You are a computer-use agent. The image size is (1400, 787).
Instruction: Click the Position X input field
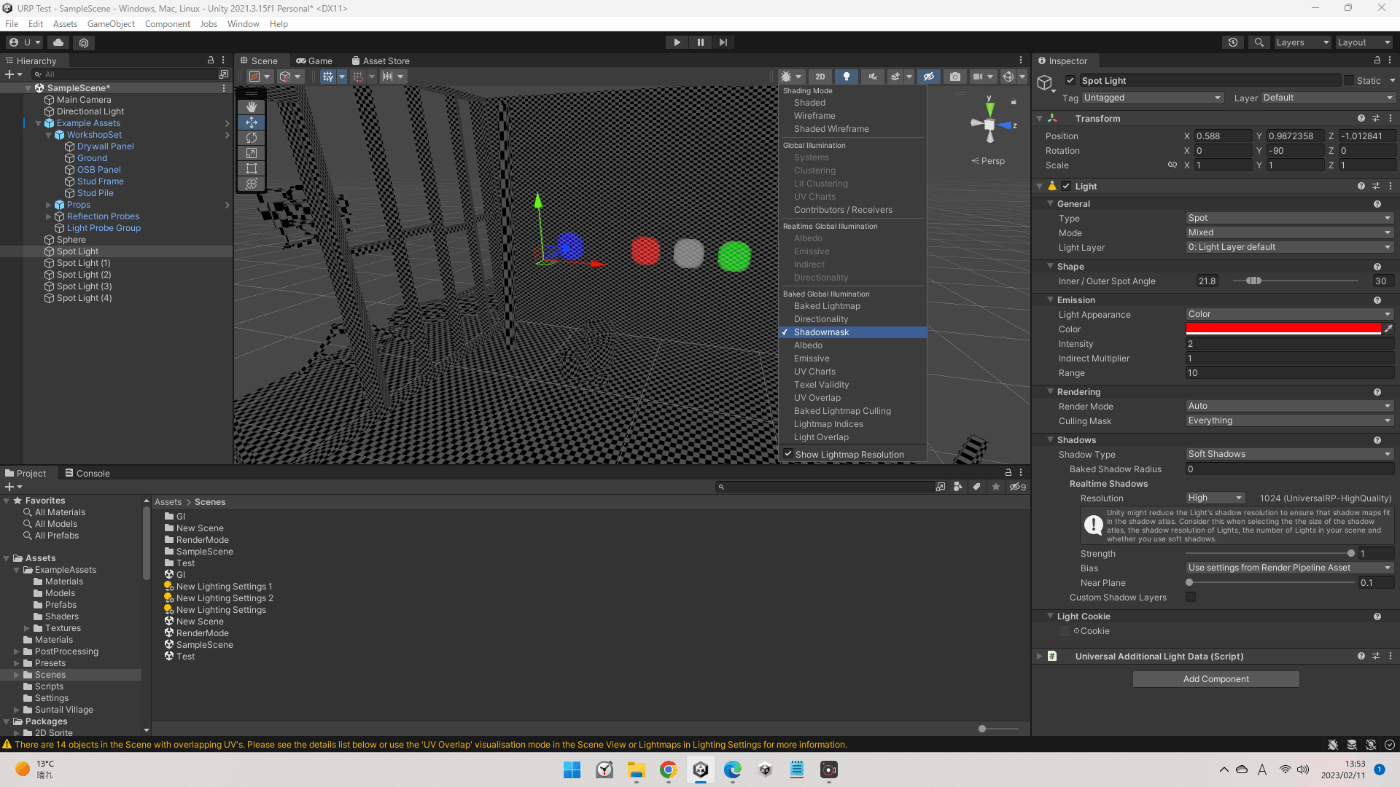(1223, 136)
